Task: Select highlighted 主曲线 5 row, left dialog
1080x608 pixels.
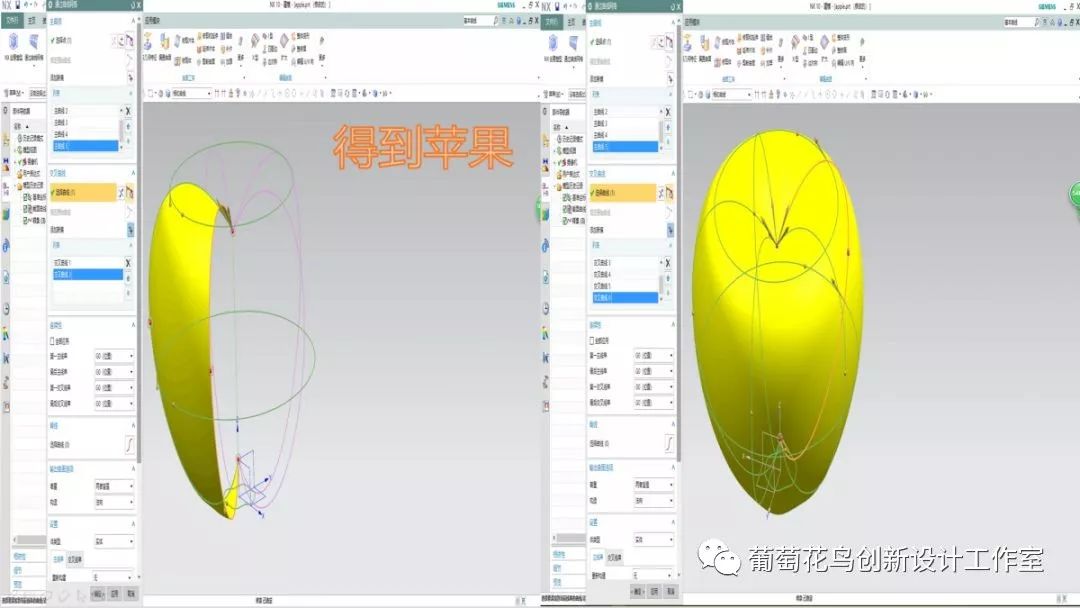Action: (86, 146)
